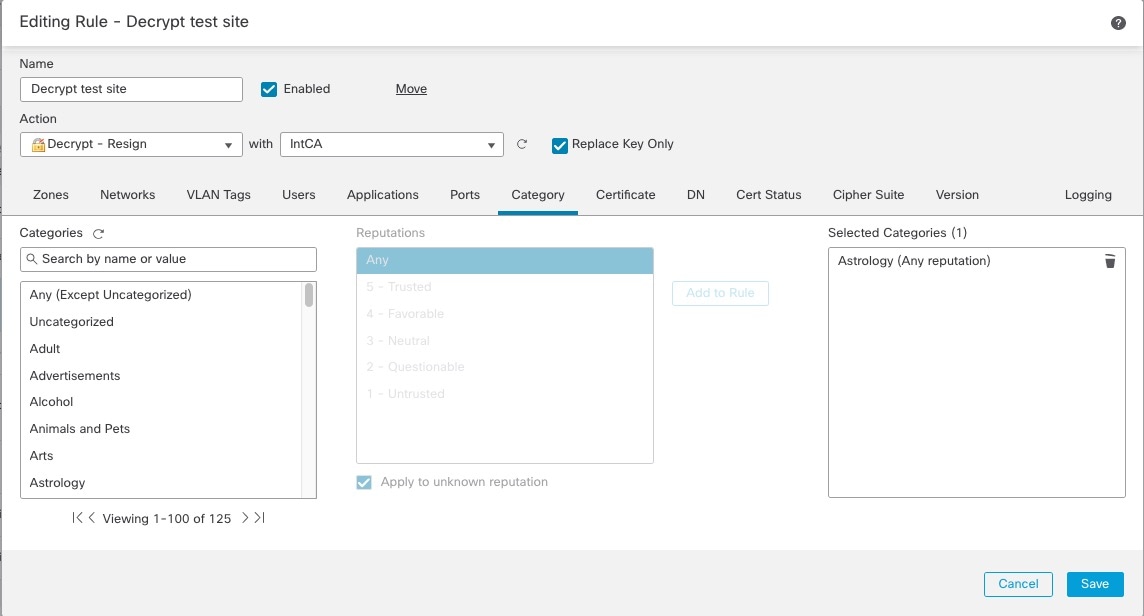This screenshot has height=616, width=1144.
Task: Delete Astrology from selected categories
Action: tap(1110, 261)
